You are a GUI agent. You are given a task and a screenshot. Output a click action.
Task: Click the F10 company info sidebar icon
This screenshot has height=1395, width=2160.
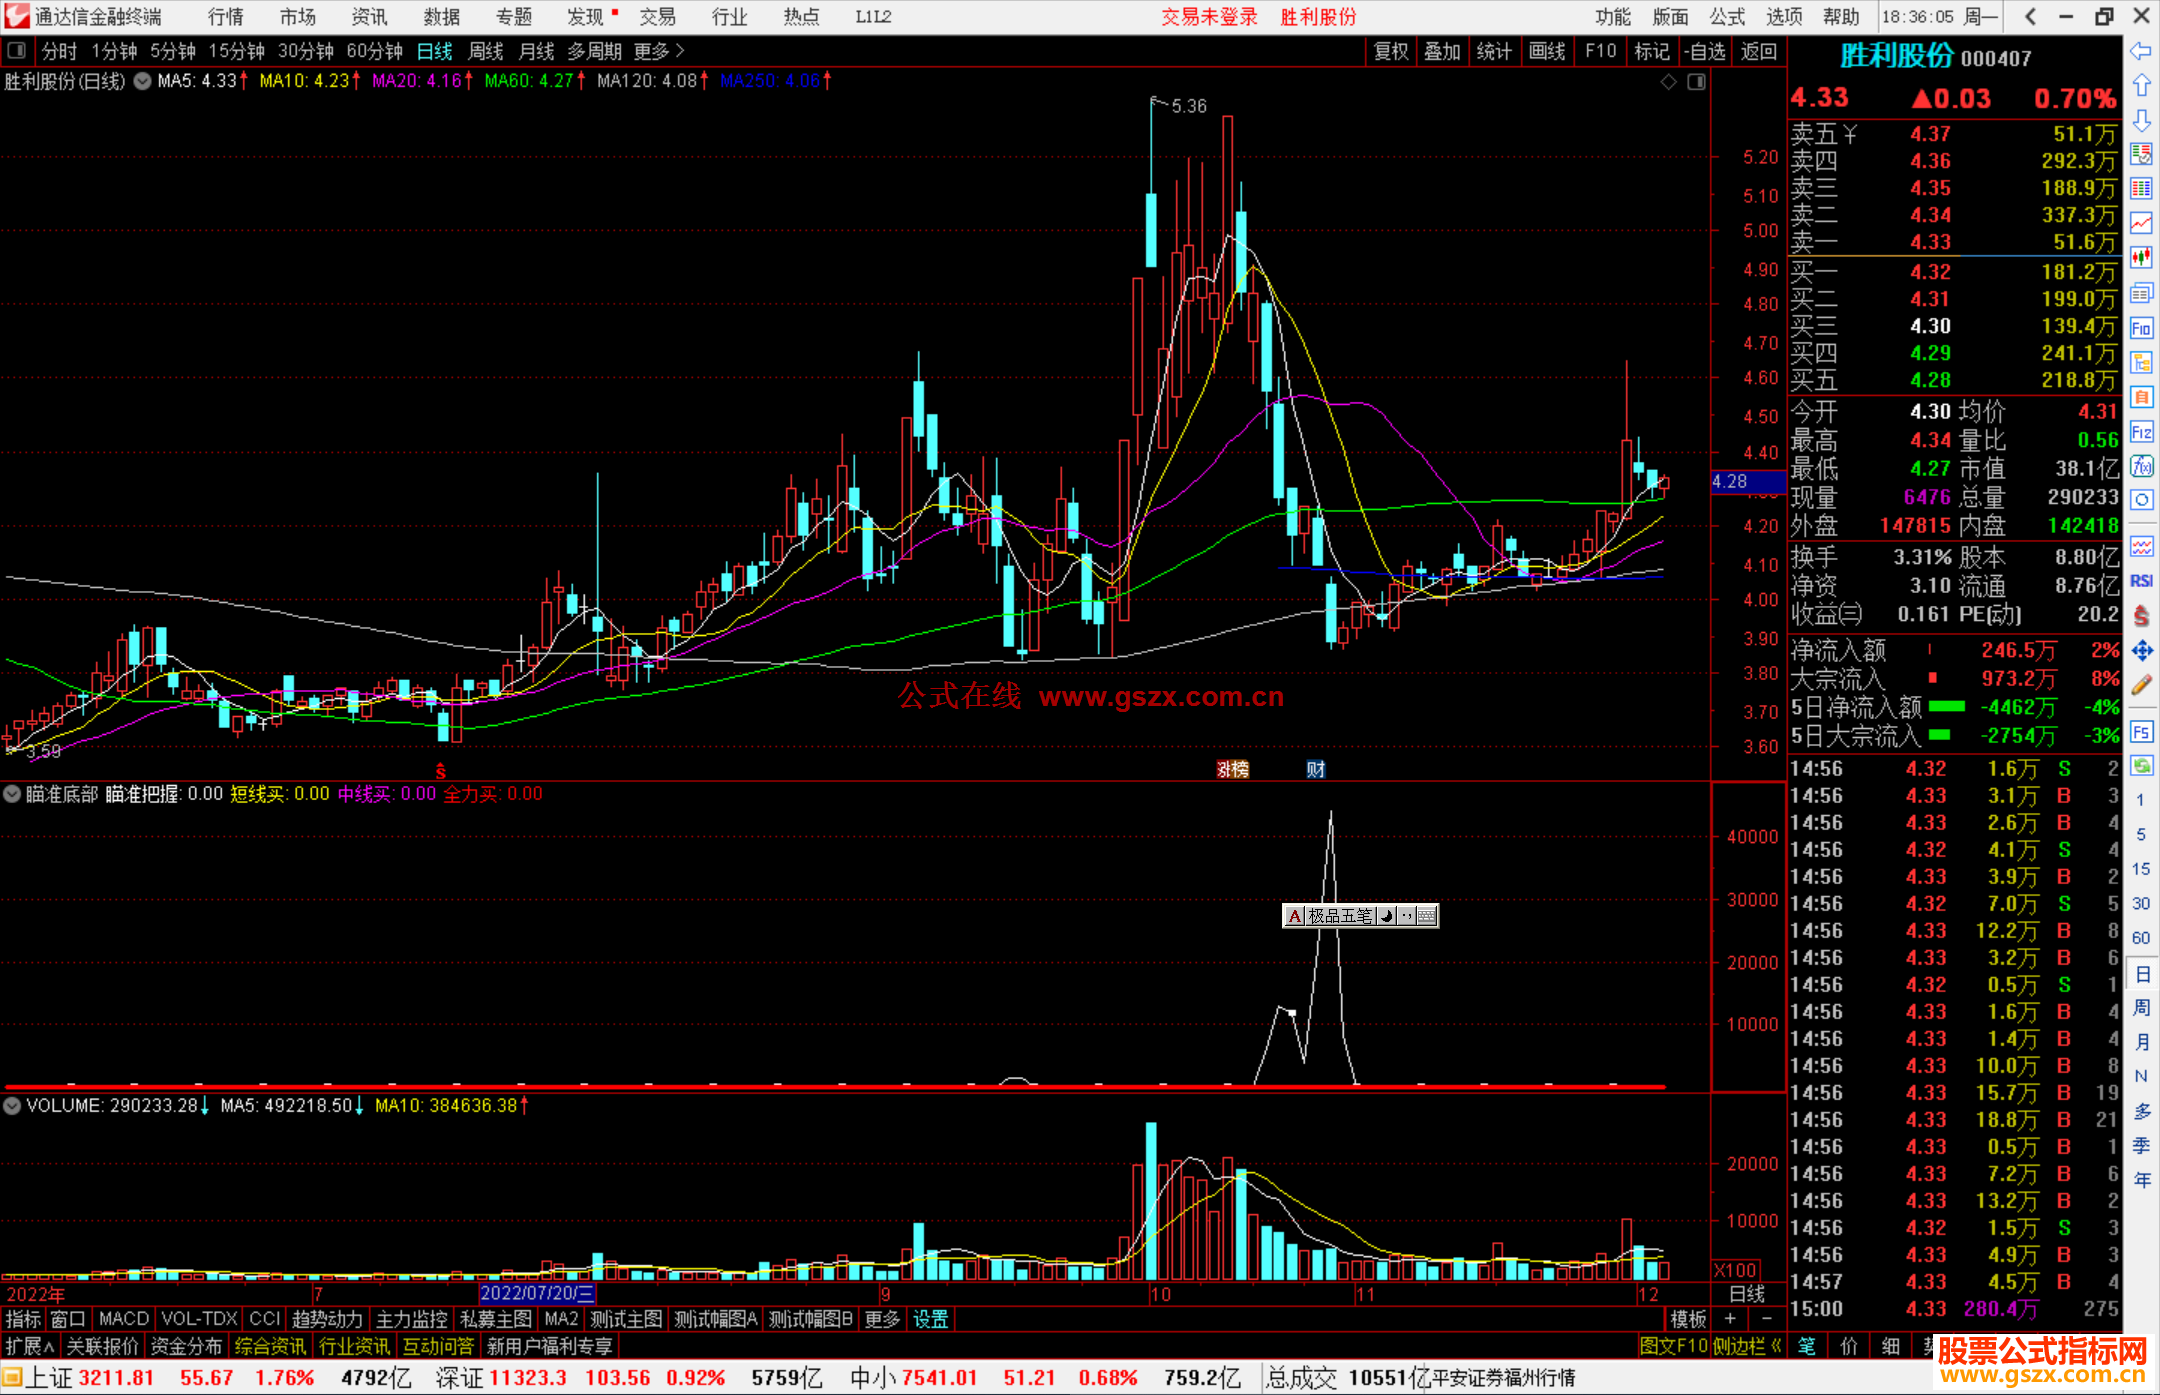click(x=2141, y=329)
